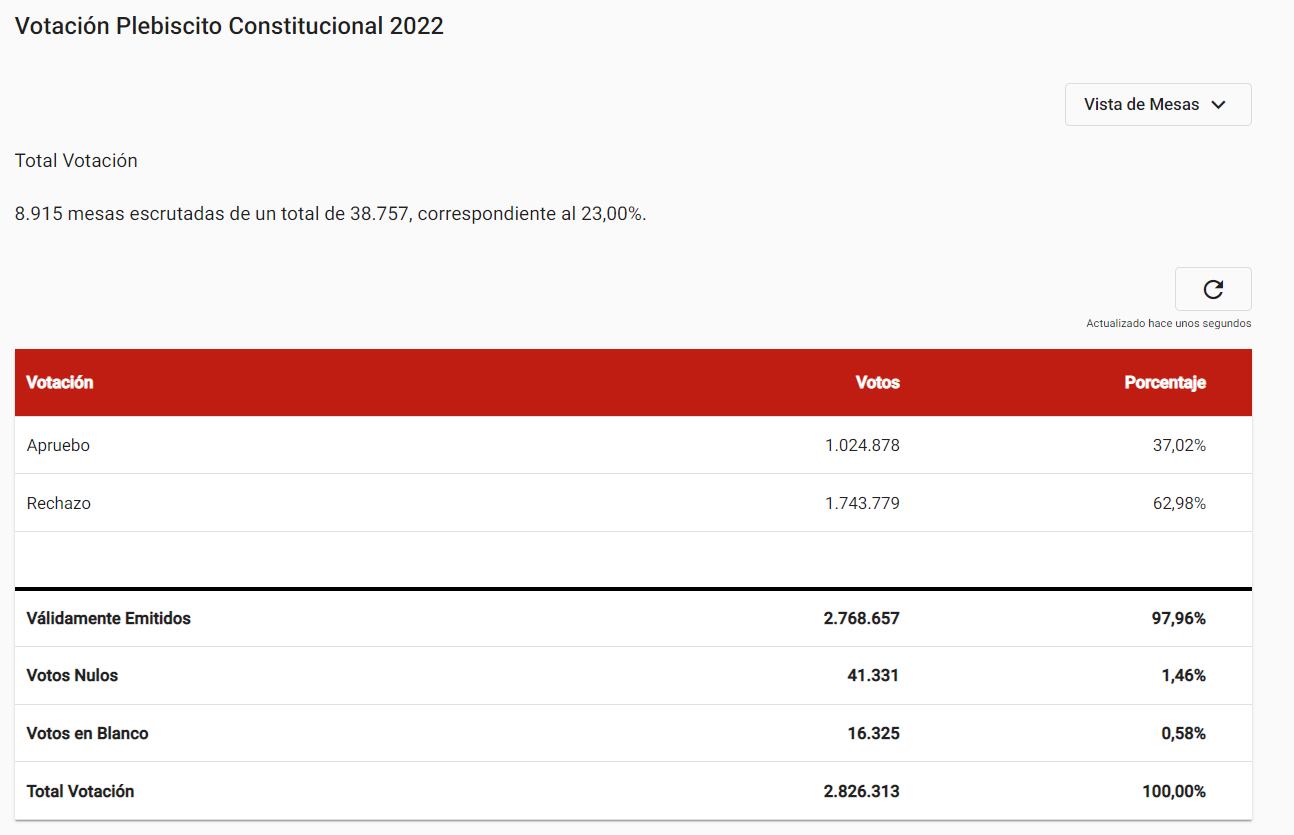Open the Vista de Mesas dropdown

pos(1157,104)
